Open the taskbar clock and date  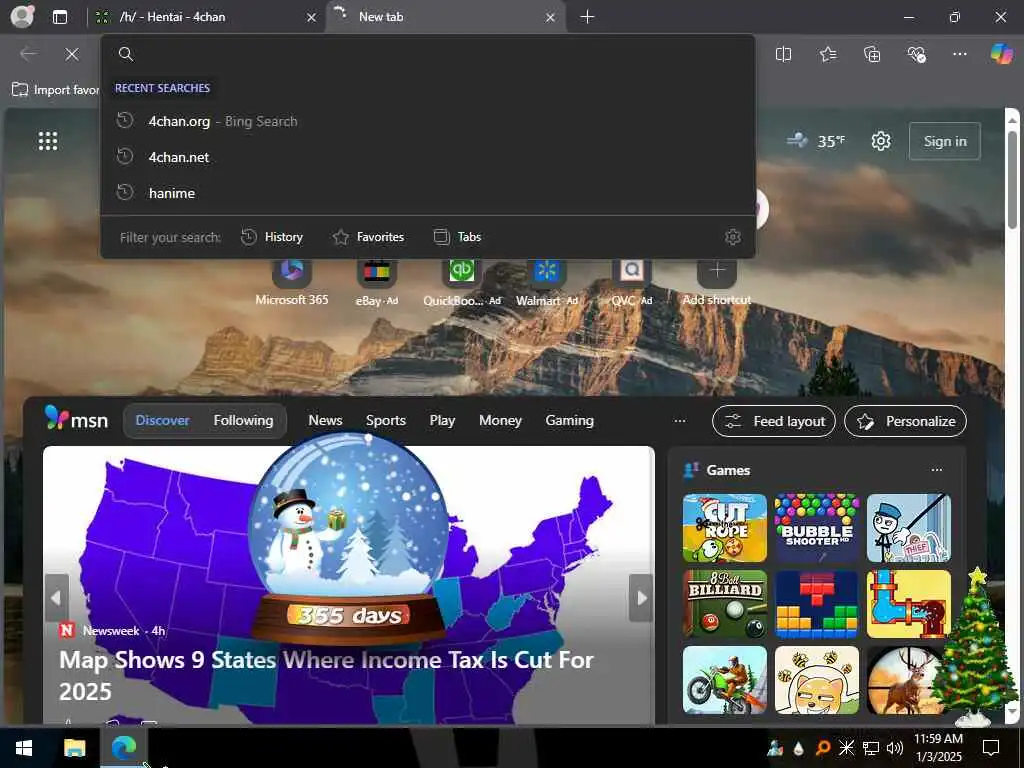click(x=938, y=748)
